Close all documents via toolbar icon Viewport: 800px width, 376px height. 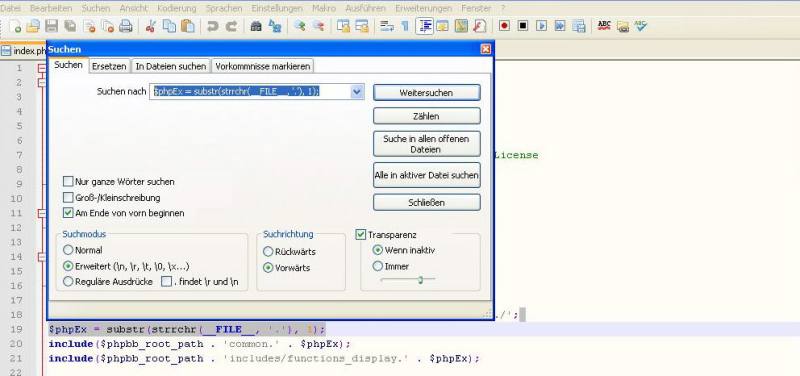click(x=107, y=26)
